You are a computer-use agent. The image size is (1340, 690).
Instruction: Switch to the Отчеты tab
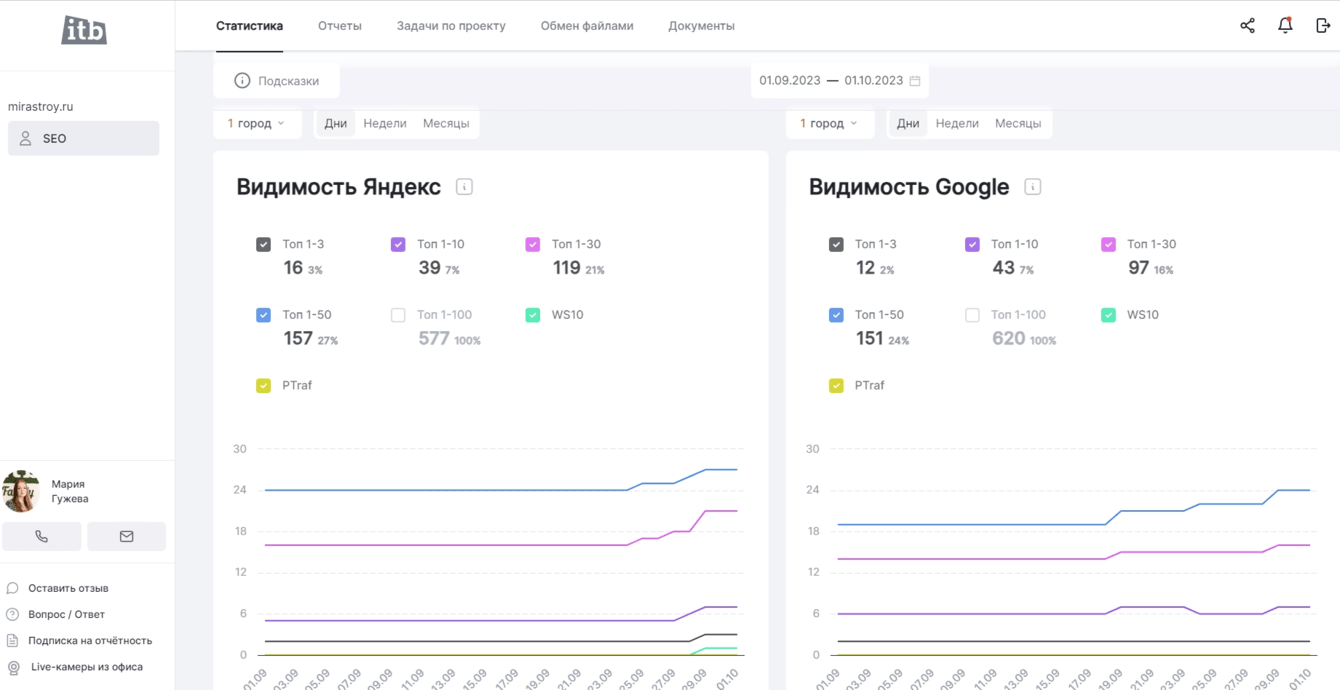[x=339, y=26]
